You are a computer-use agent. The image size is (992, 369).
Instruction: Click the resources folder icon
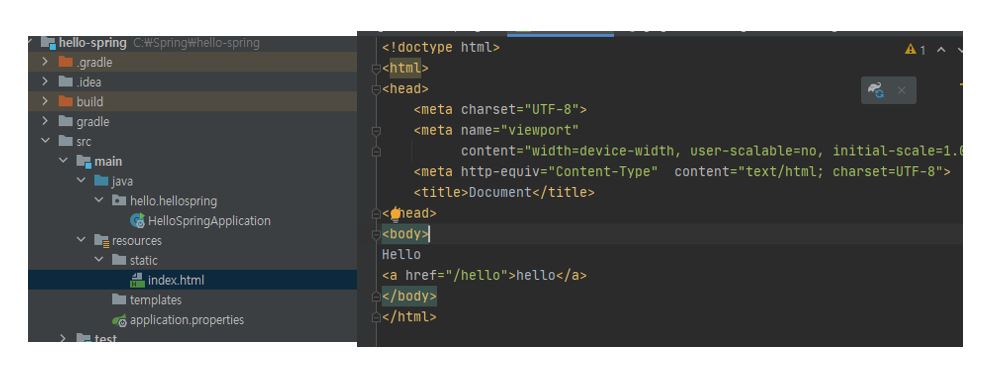pos(101,241)
